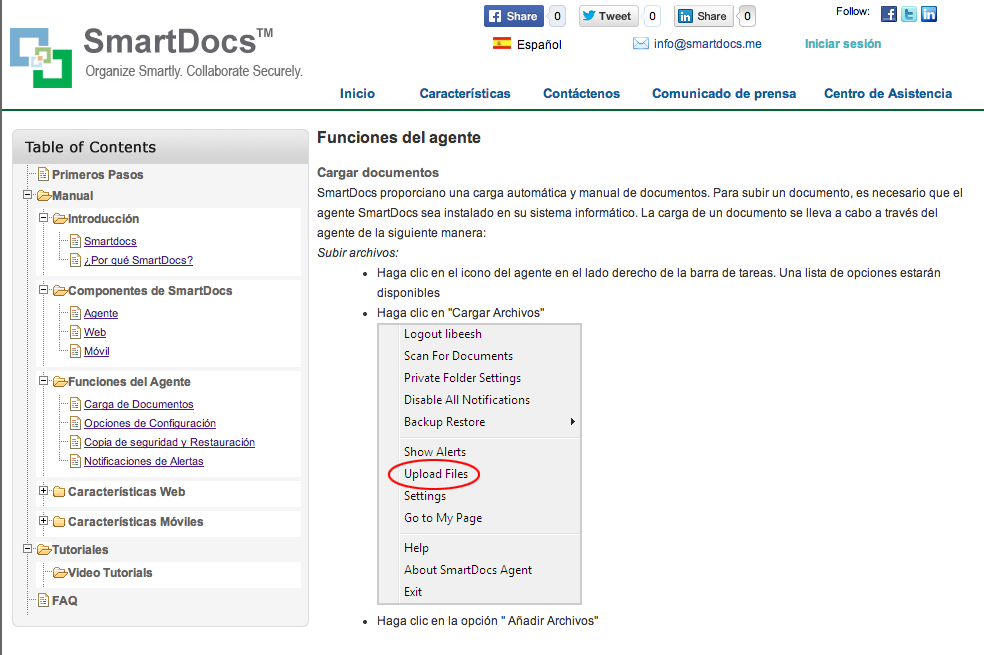Click the Agente page icon
984x655 pixels.
click(x=75, y=313)
